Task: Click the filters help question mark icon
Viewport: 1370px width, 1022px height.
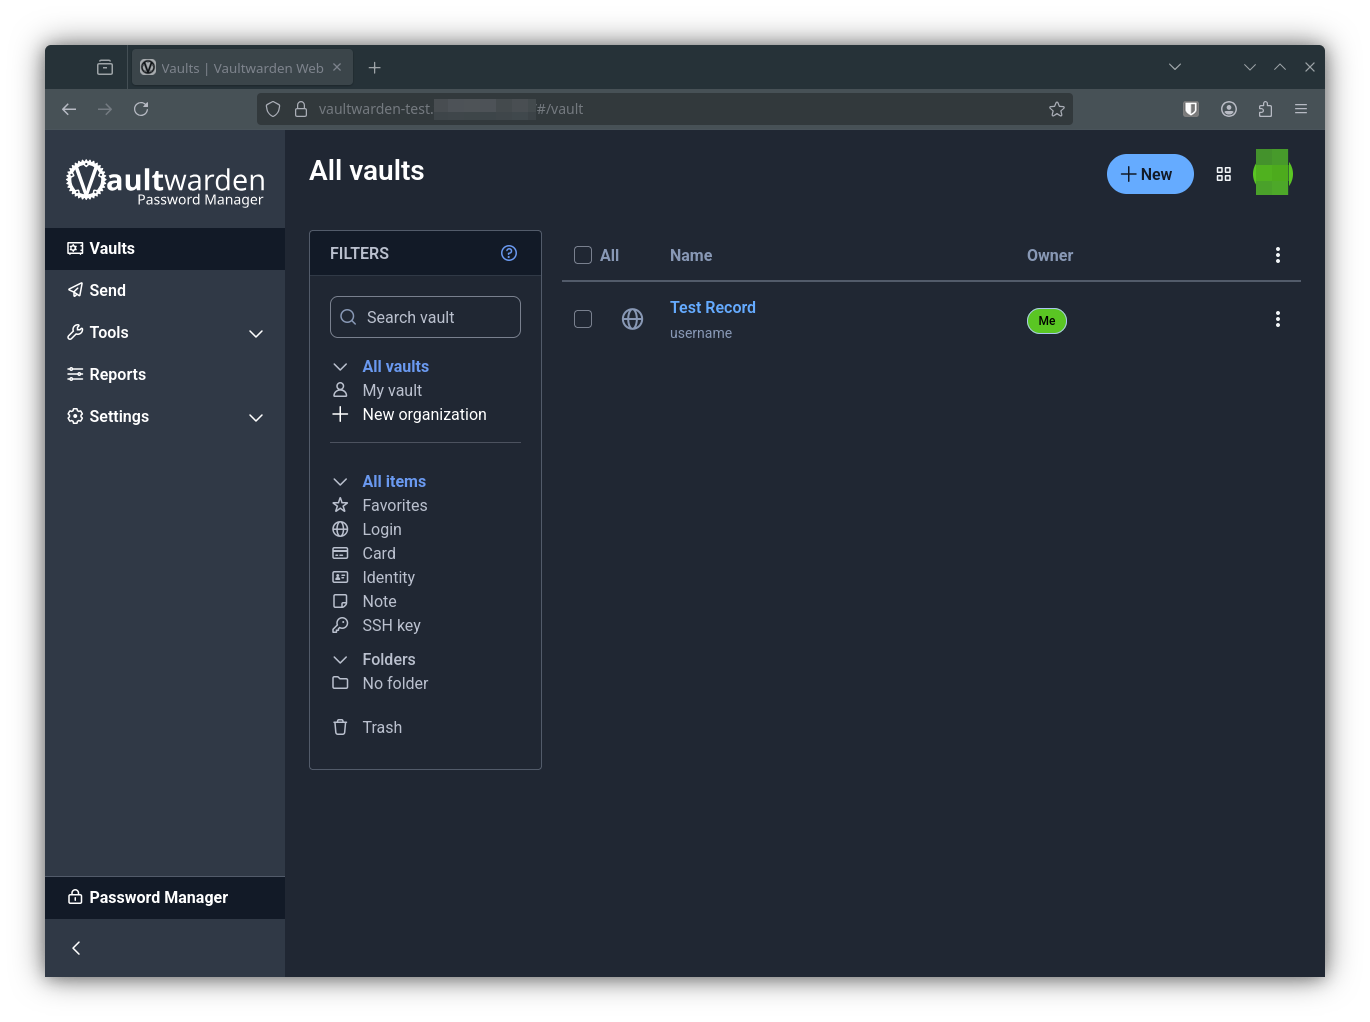Action: coord(509,253)
